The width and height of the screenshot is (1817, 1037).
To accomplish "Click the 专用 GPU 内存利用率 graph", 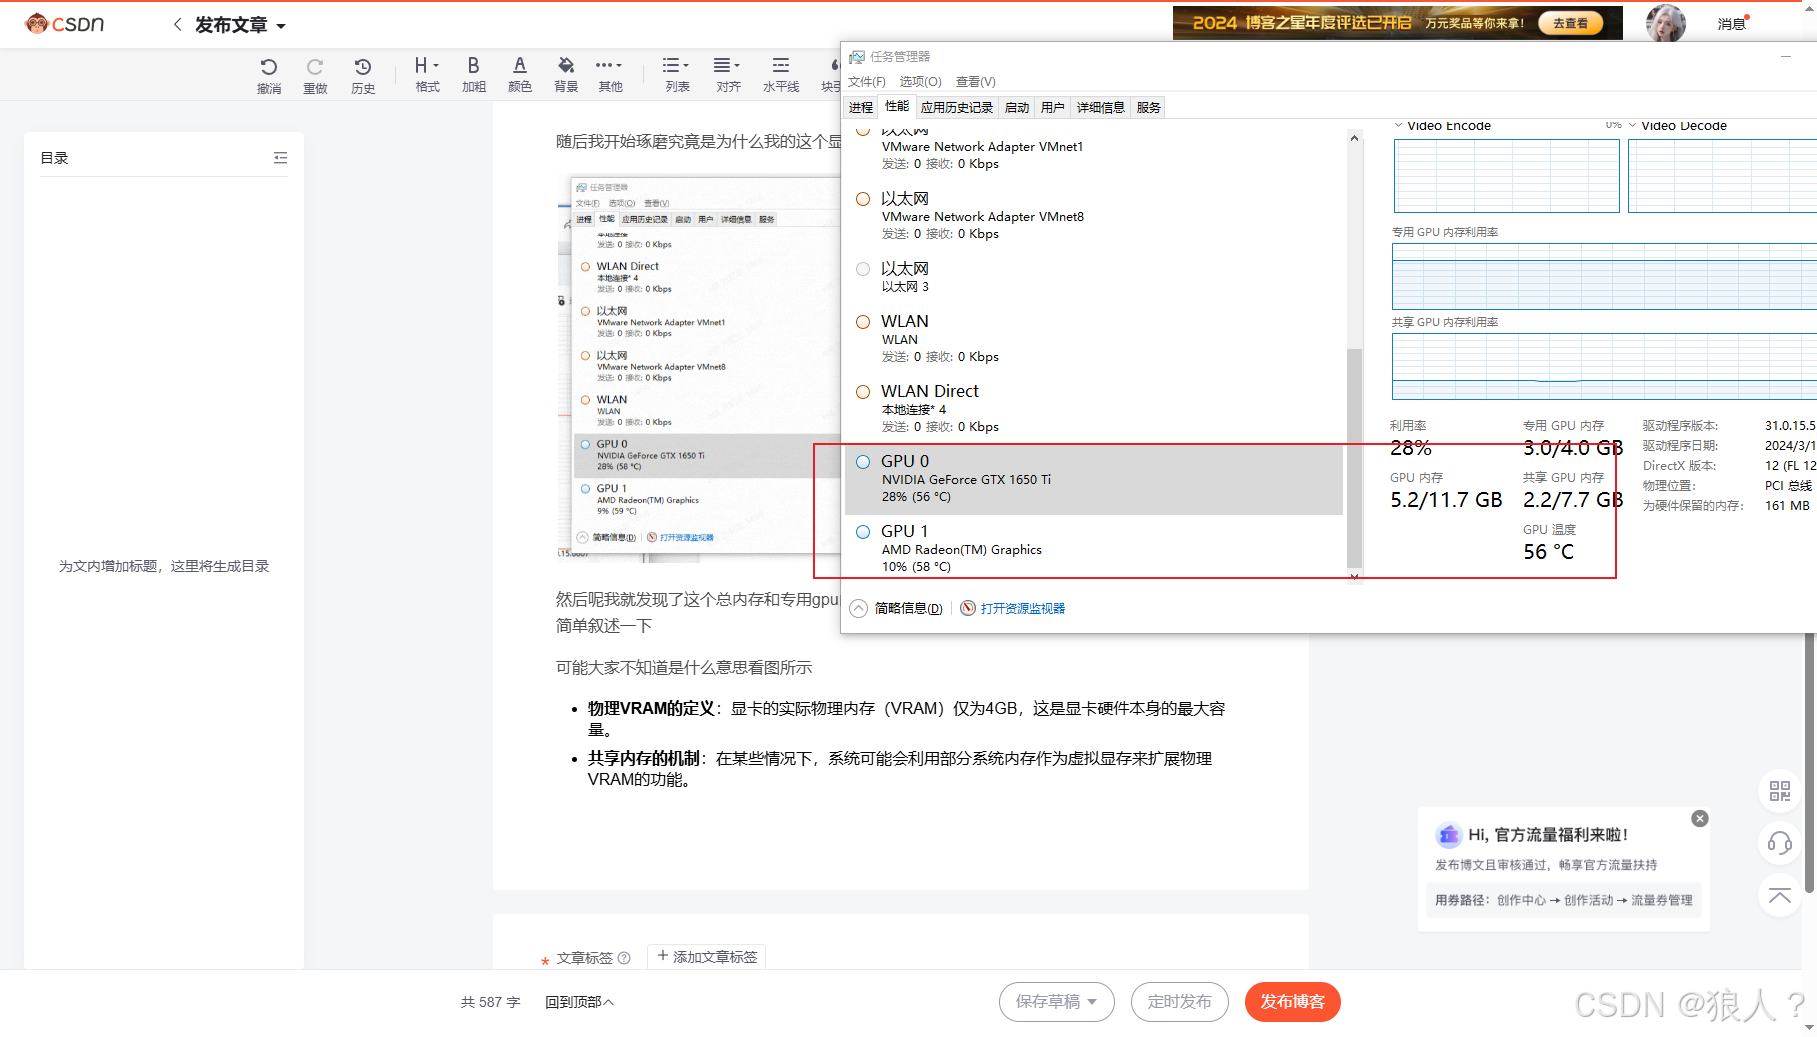I will [x=1603, y=276].
